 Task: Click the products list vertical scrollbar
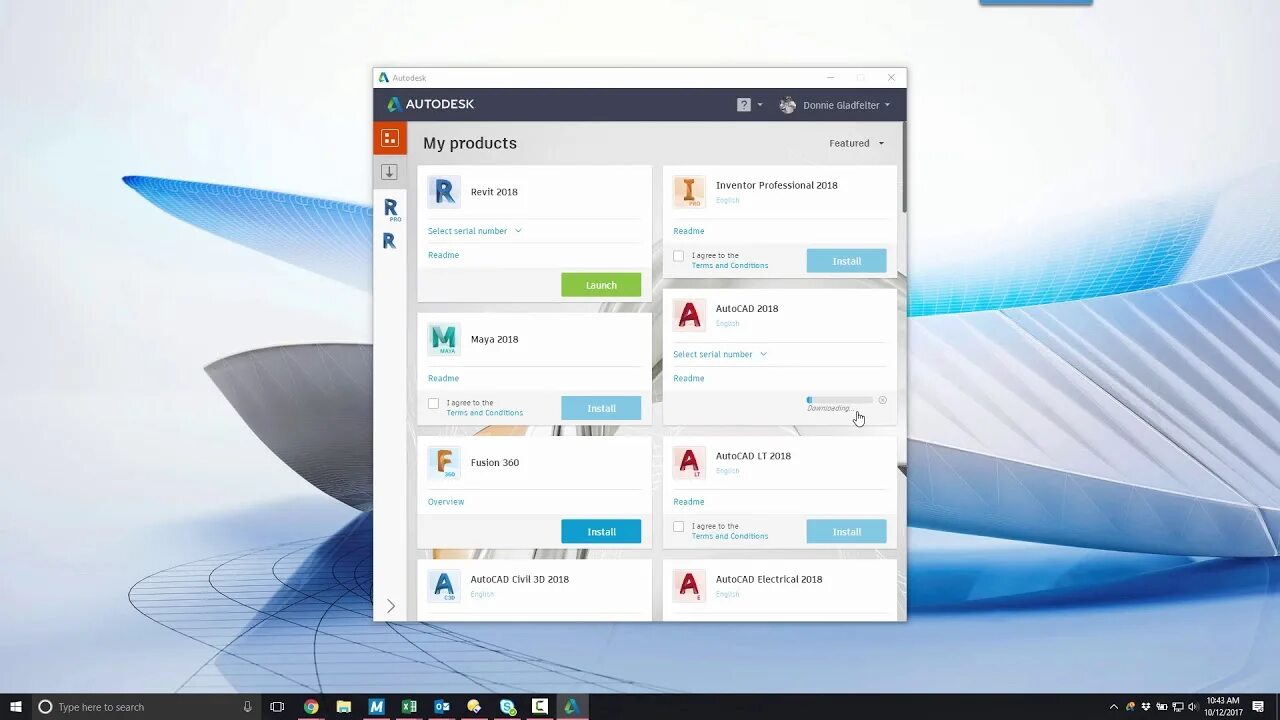(903, 168)
